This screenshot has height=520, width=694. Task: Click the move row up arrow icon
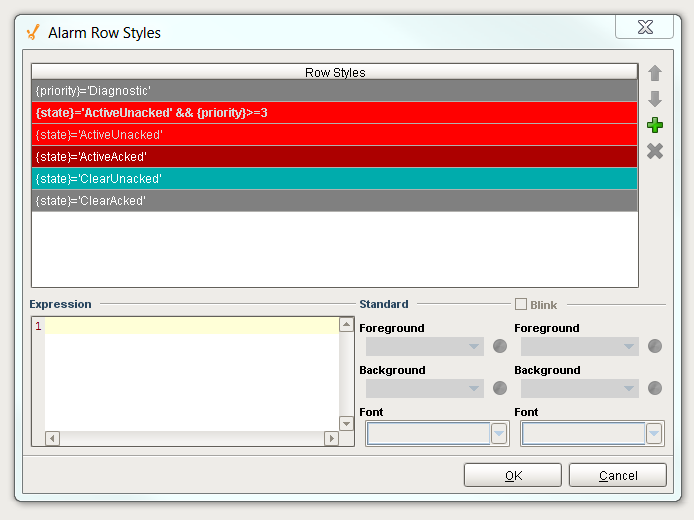[655, 73]
